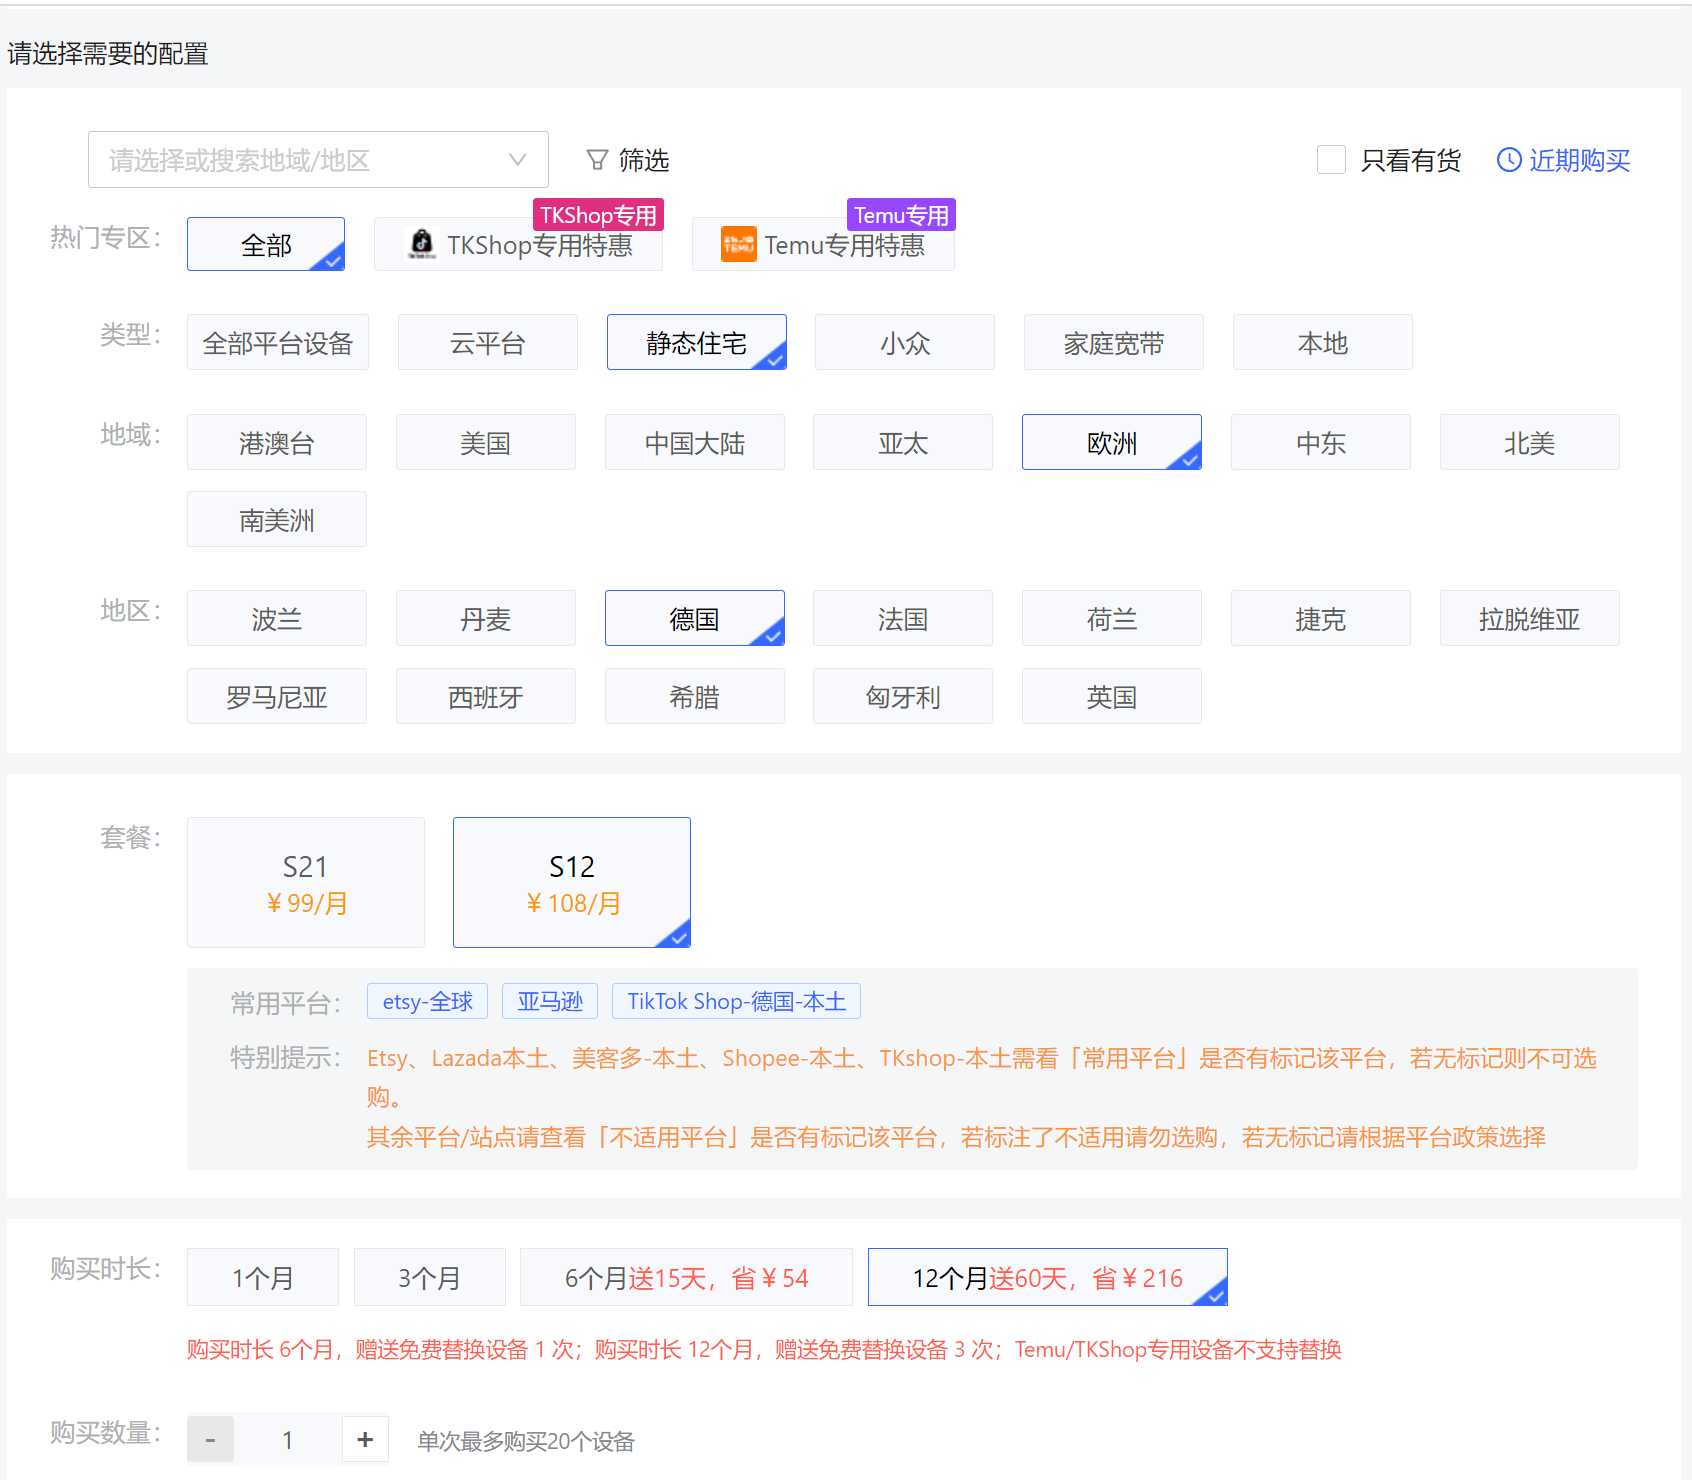Select the 法国 area option

pyautogui.click(x=902, y=619)
